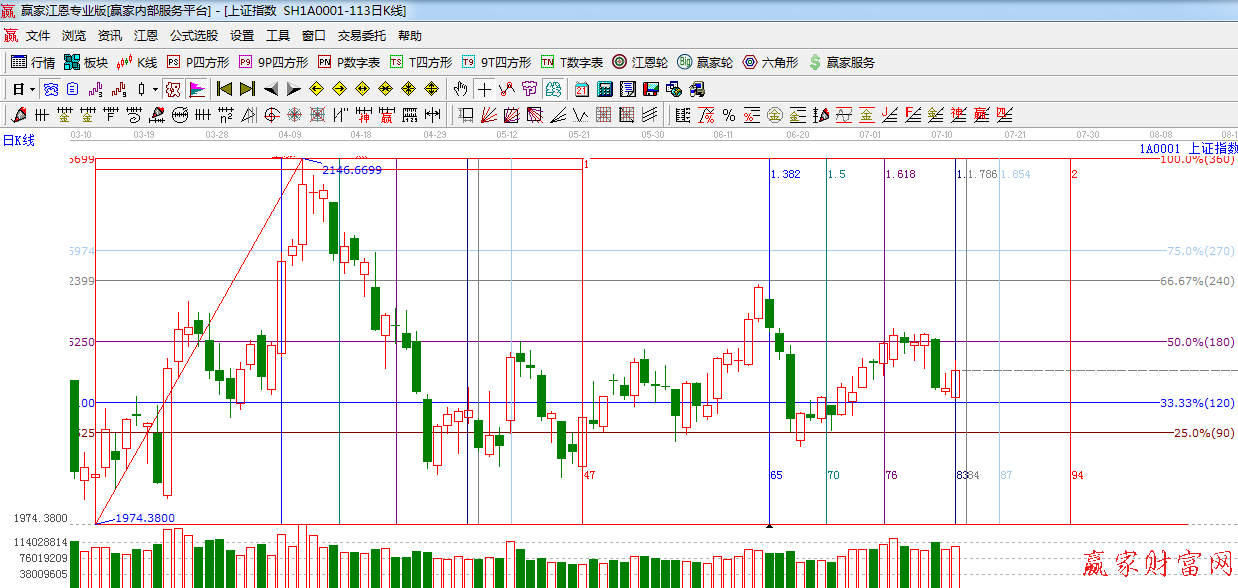The height and width of the screenshot is (588, 1238).
Task: Select the crosshair cursor tool
Action: click(485, 89)
